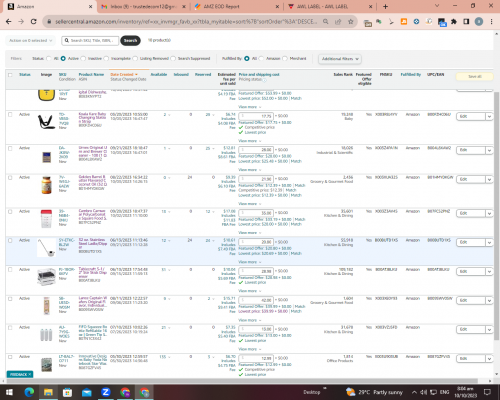The width and height of the screenshot is (500, 400).
Task: Open the Chrome extensions puzzle icon
Action: pyautogui.click(x=454, y=22)
